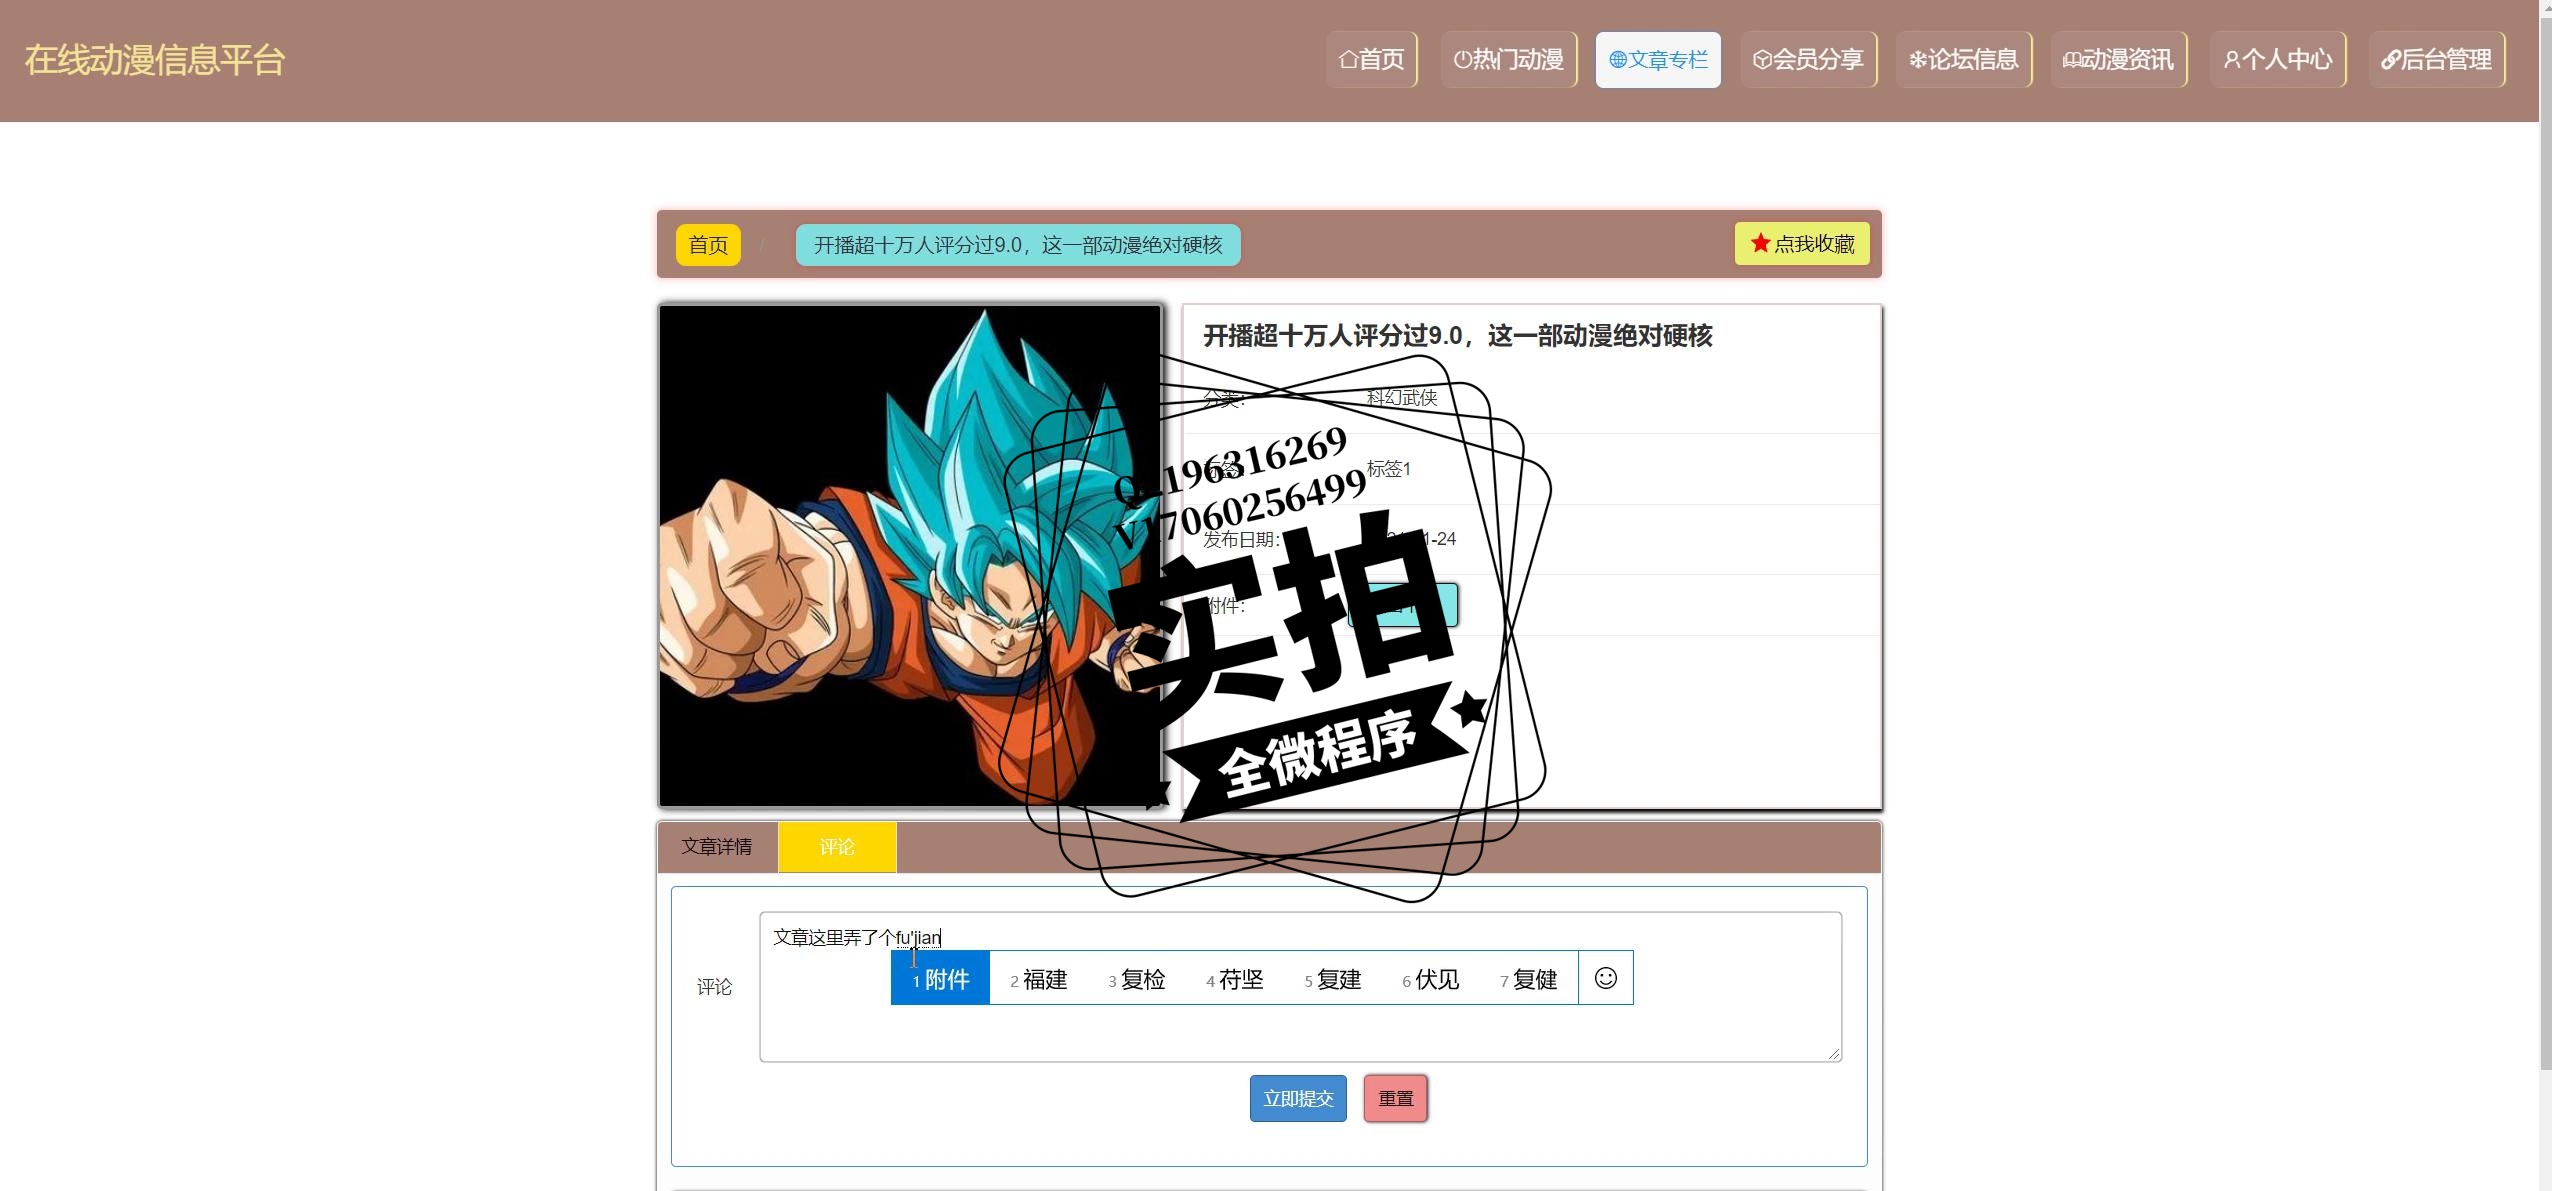This screenshot has width=2552, height=1191.
Task: Click the textarea resize handle corner
Action: pos(1834,1054)
